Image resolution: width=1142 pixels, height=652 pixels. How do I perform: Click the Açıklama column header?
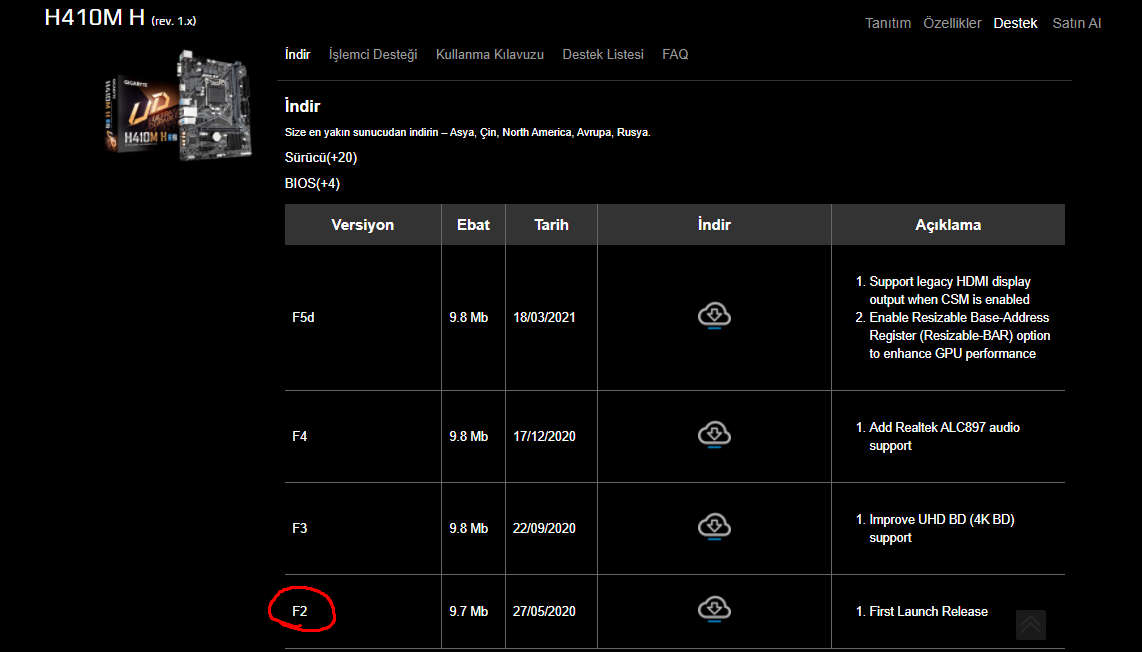point(948,225)
